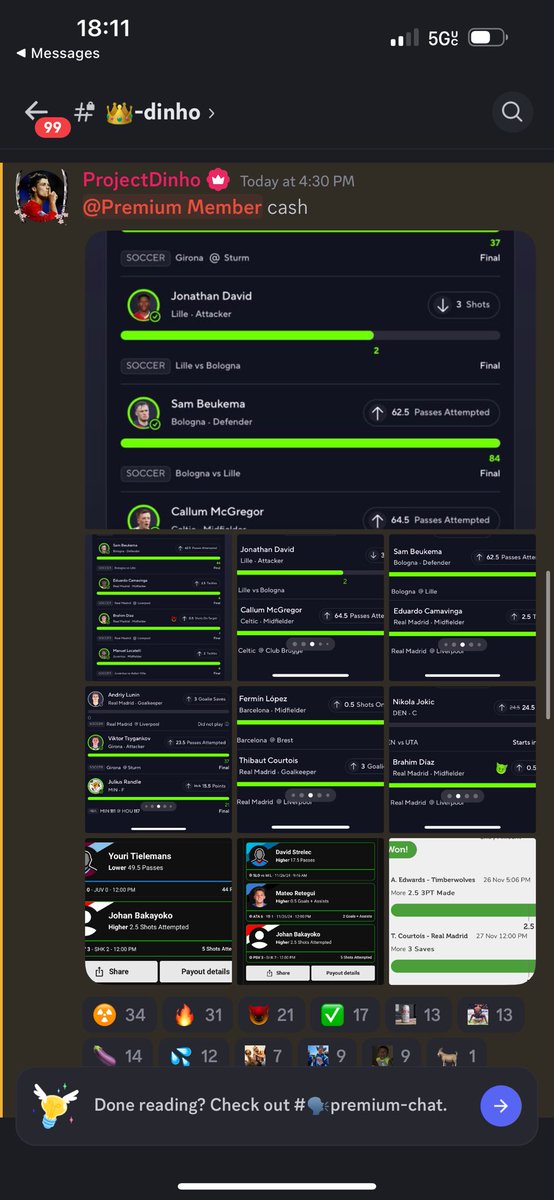Open thumbnail with Nikola Jokic and Brahim Díaz

click(462, 760)
